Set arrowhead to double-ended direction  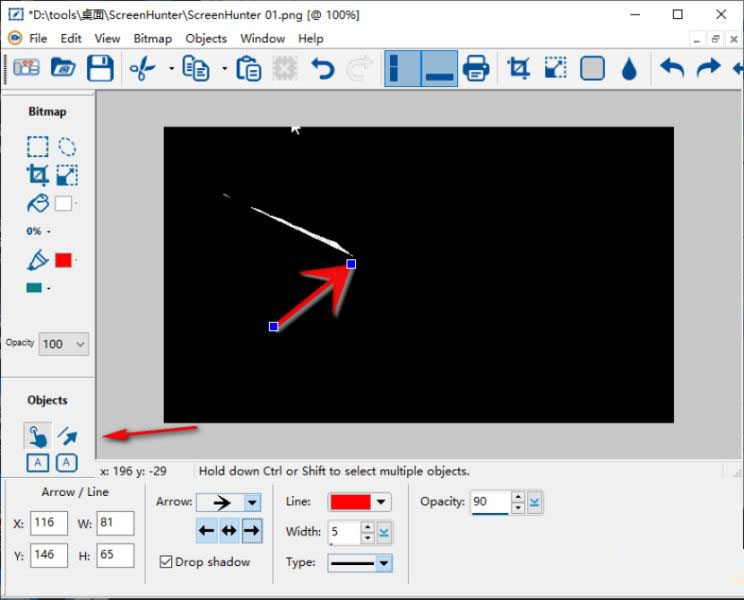pos(229,531)
